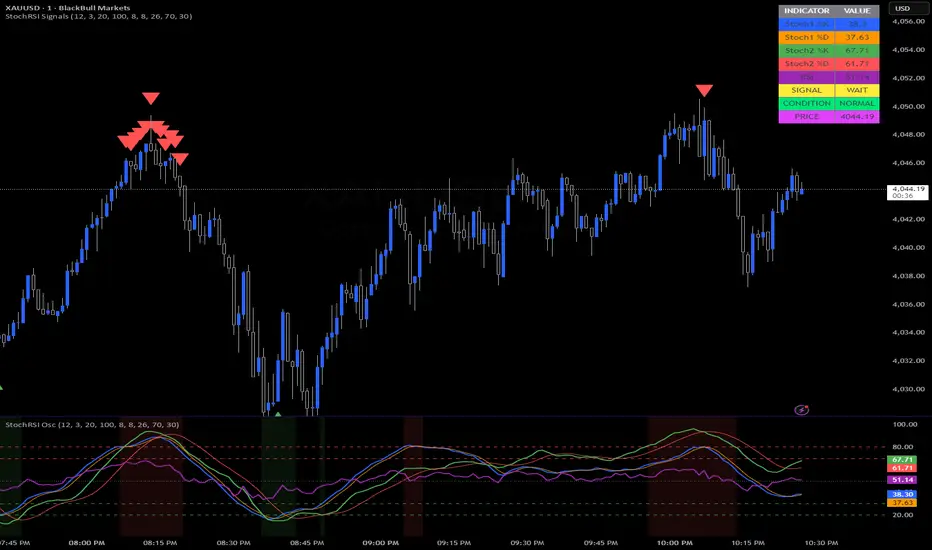932x550 pixels.
Task: Click the red 61.71 tag on the oscillator scale
Action: coord(902,468)
